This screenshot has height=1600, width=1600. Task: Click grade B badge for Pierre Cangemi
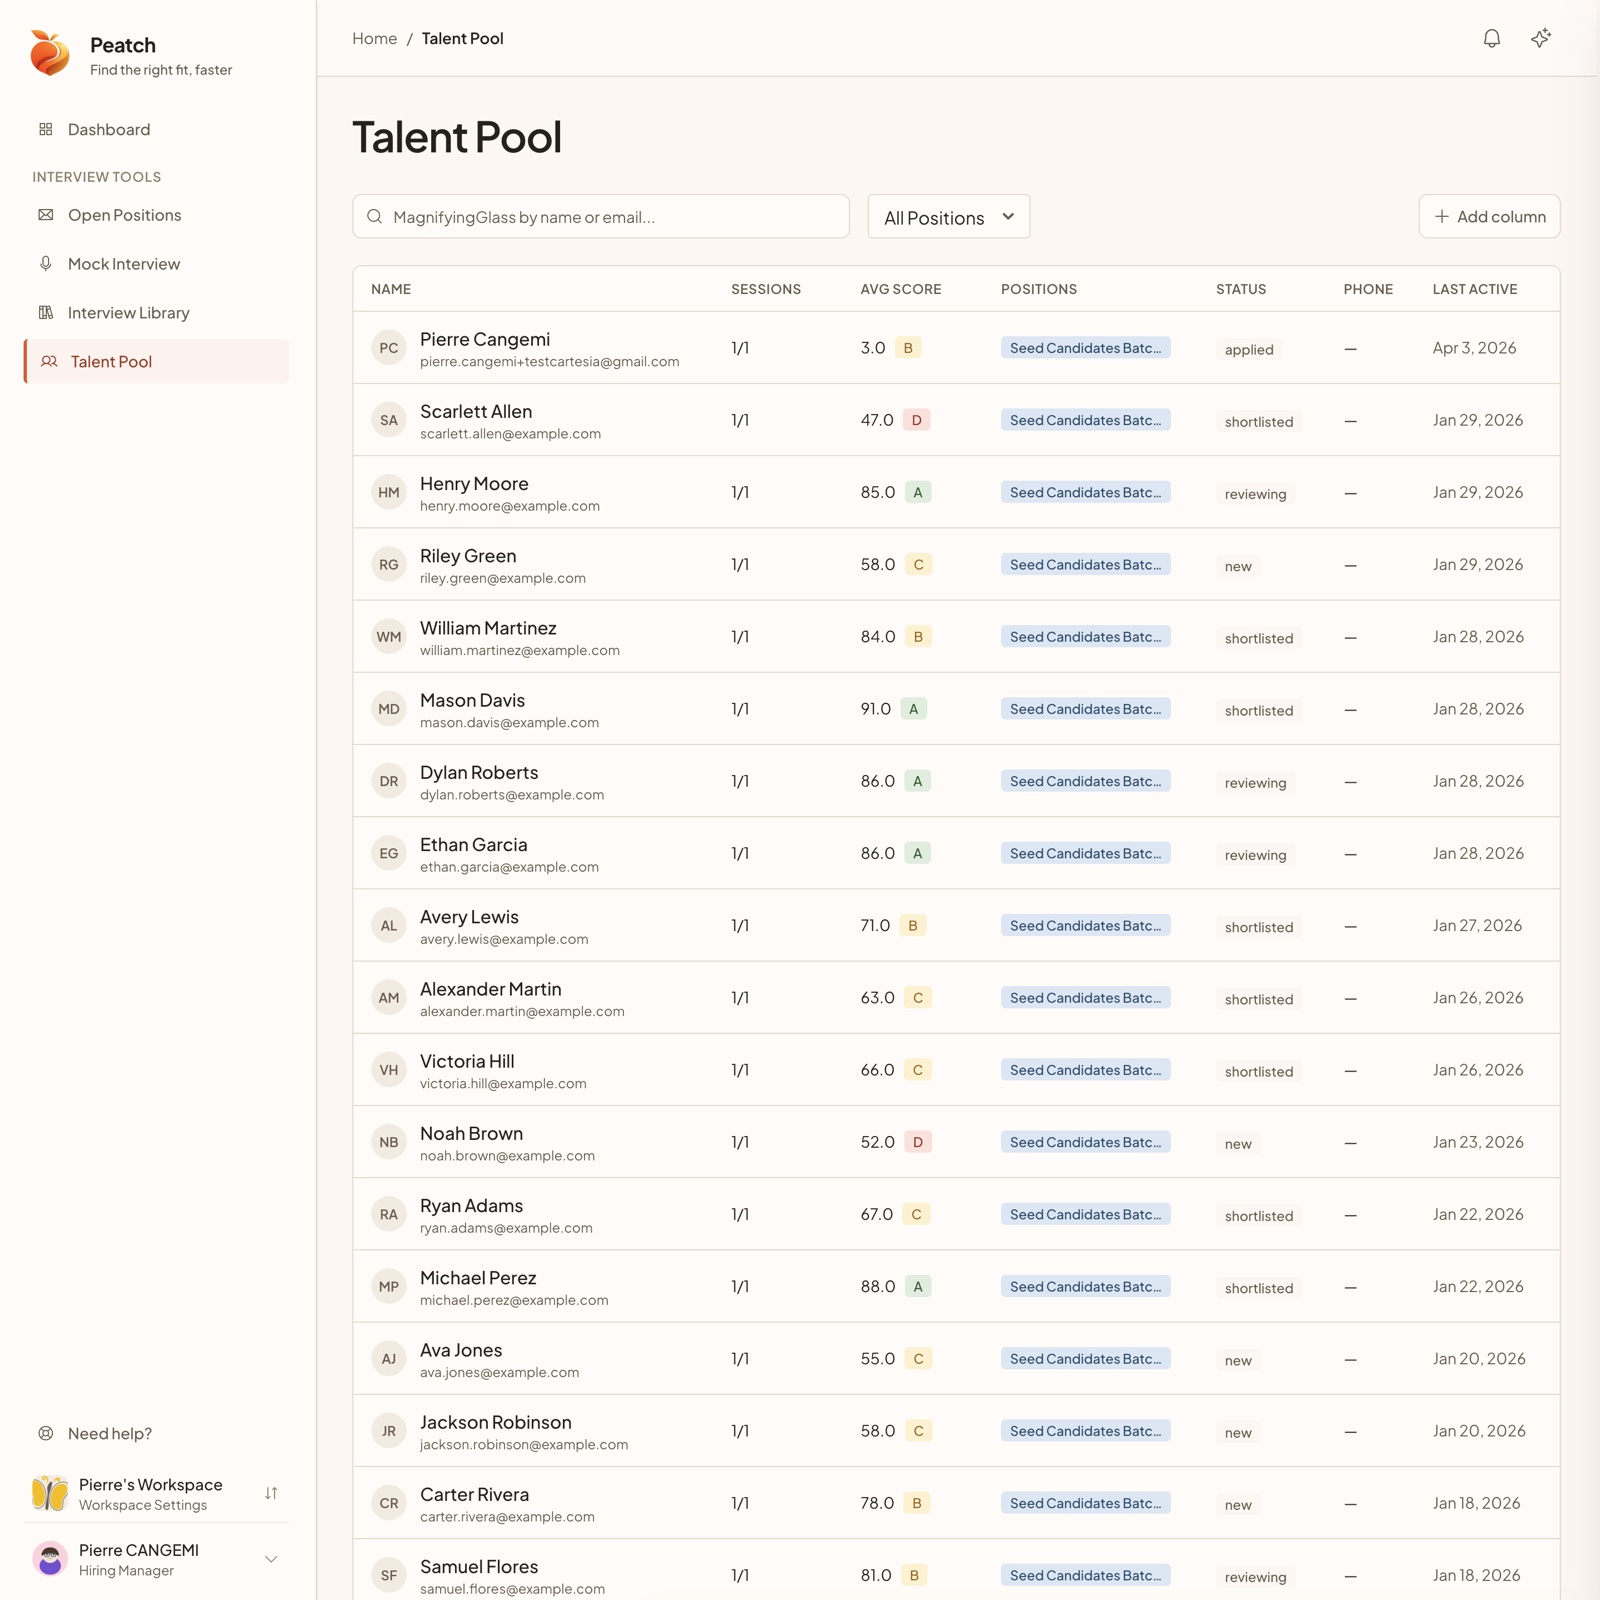[908, 348]
